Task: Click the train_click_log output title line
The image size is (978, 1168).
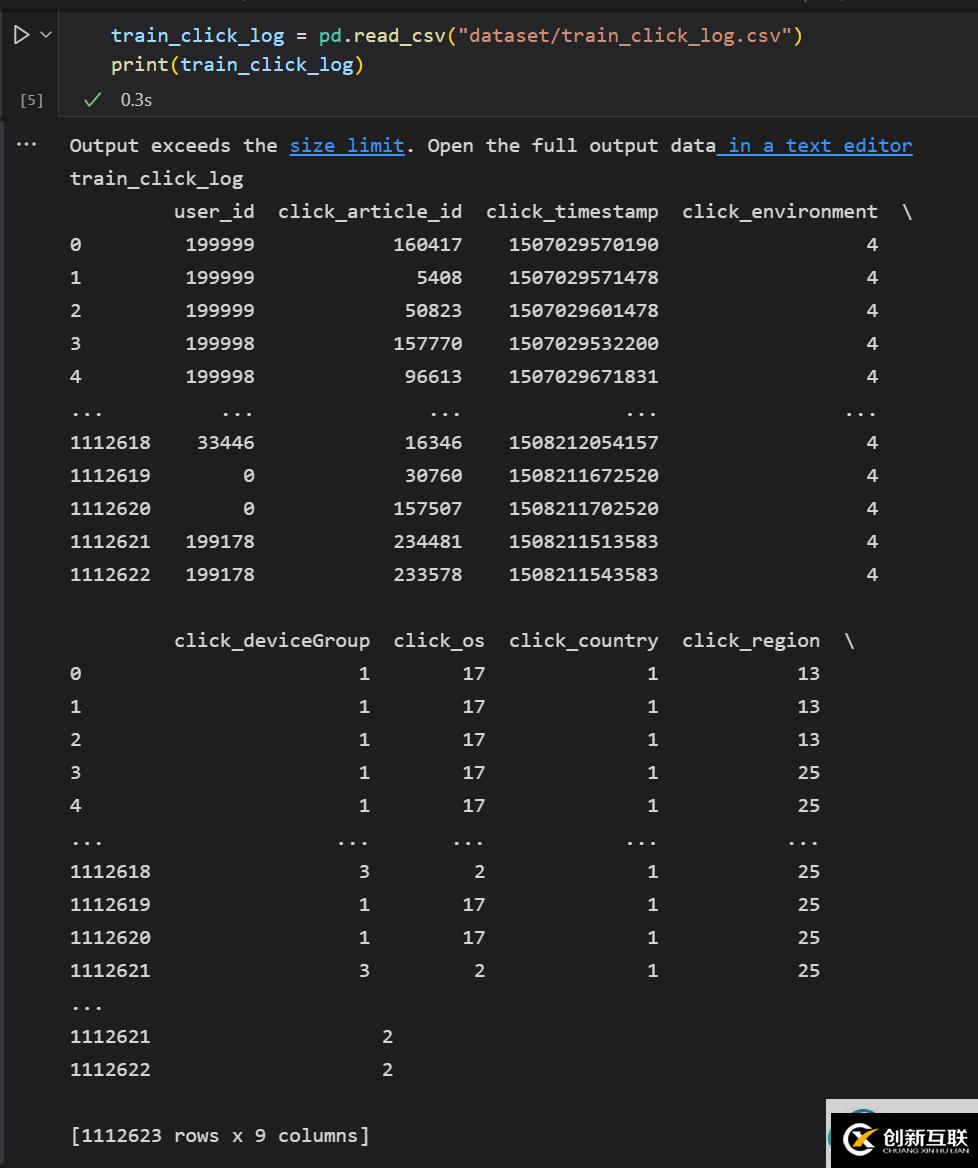Action: tap(157, 179)
